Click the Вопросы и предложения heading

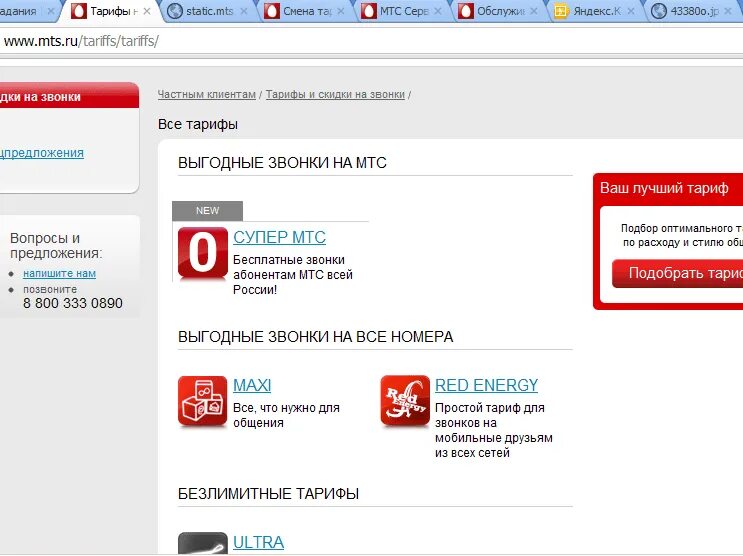(56, 246)
